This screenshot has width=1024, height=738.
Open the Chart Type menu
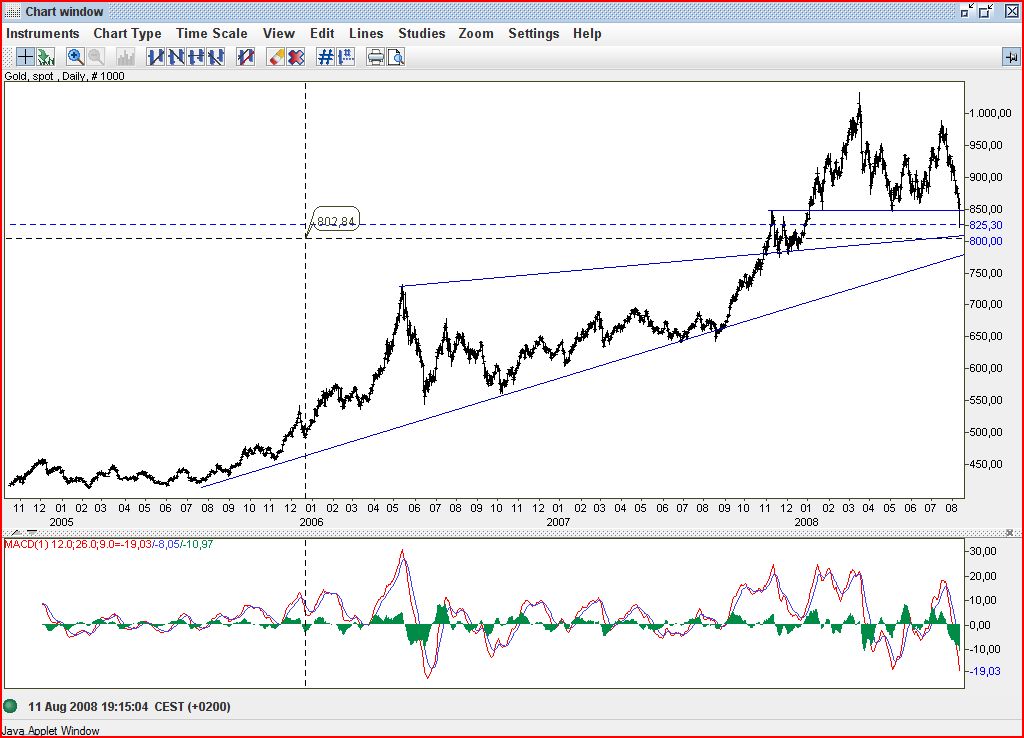click(x=127, y=33)
